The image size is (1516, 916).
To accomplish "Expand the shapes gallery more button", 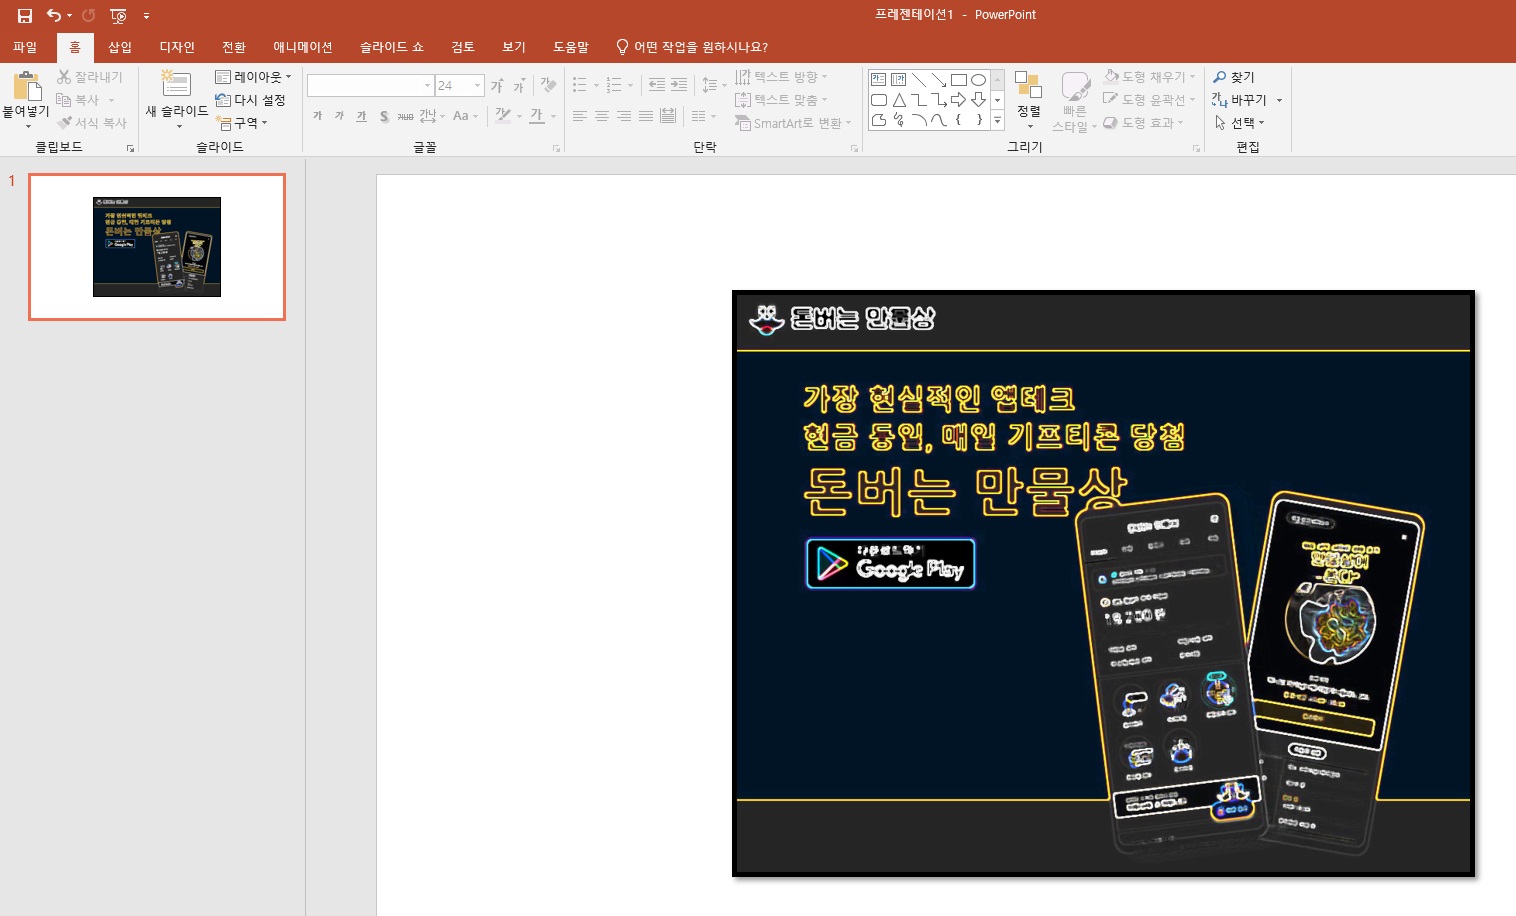I will (x=997, y=121).
